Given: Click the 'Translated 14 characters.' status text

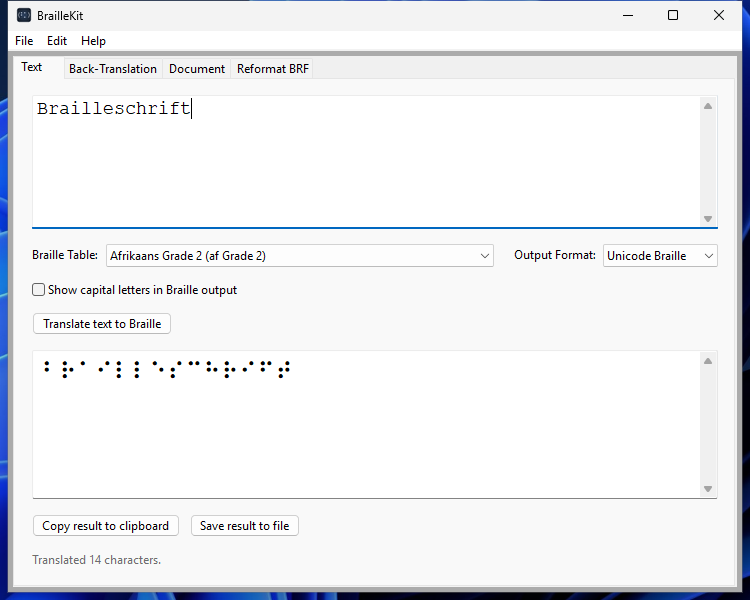Looking at the screenshot, I should coord(97,560).
